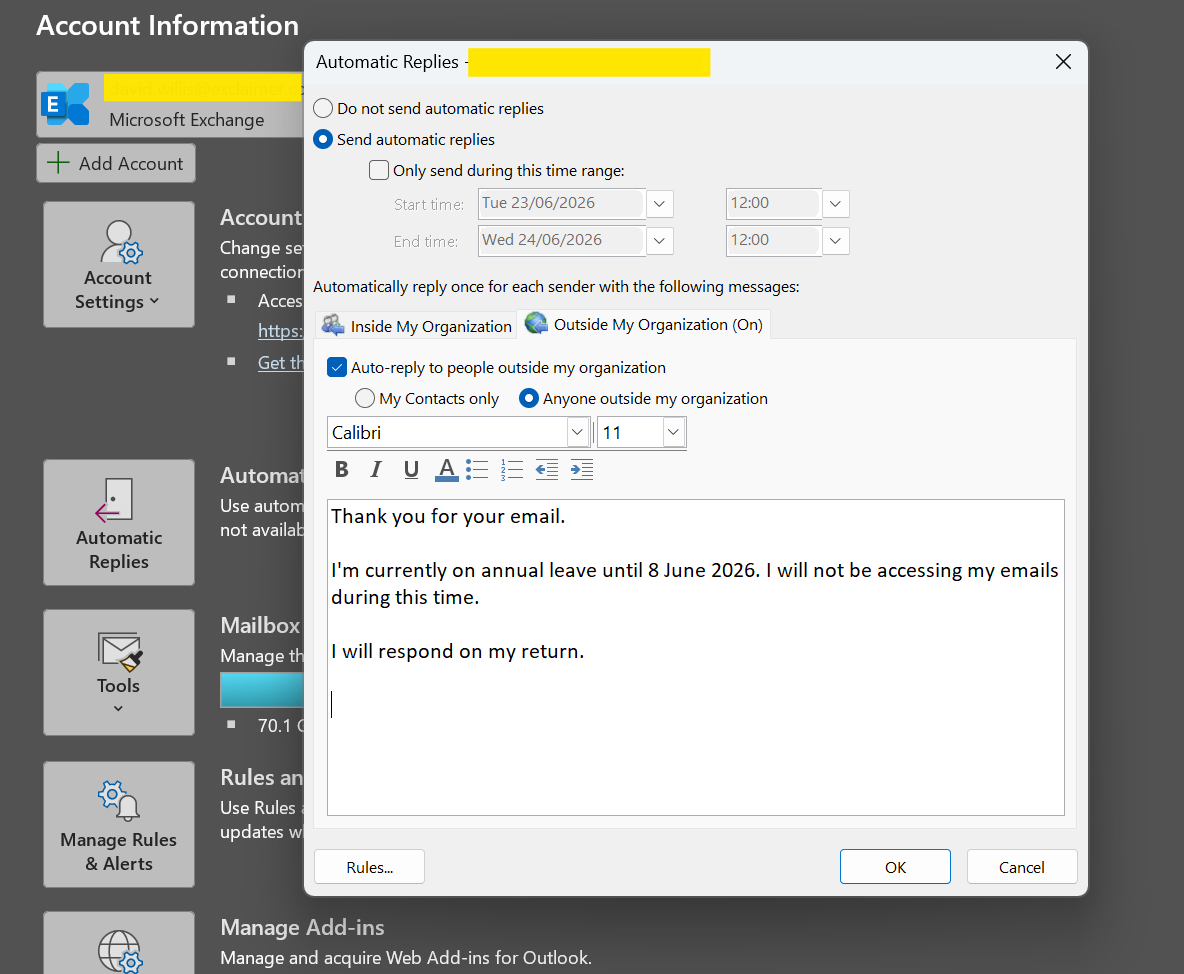Open the font color button
Image resolution: width=1184 pixels, height=974 pixels.
446,470
